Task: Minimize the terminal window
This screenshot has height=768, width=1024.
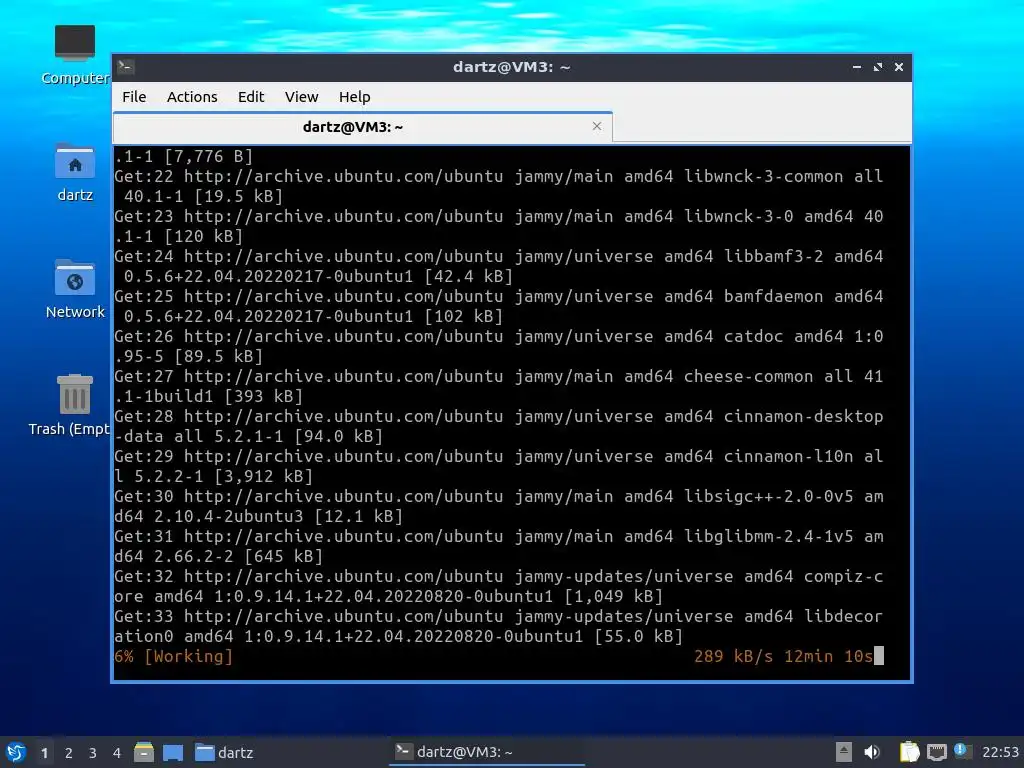Action: pos(857,67)
